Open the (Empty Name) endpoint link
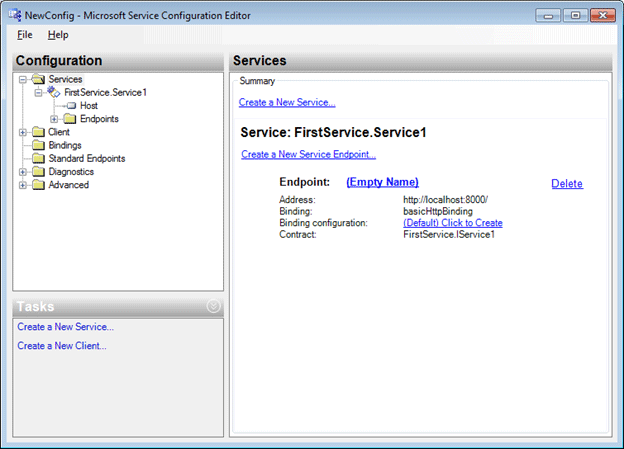Image resolution: width=624 pixels, height=449 pixels. [382, 182]
